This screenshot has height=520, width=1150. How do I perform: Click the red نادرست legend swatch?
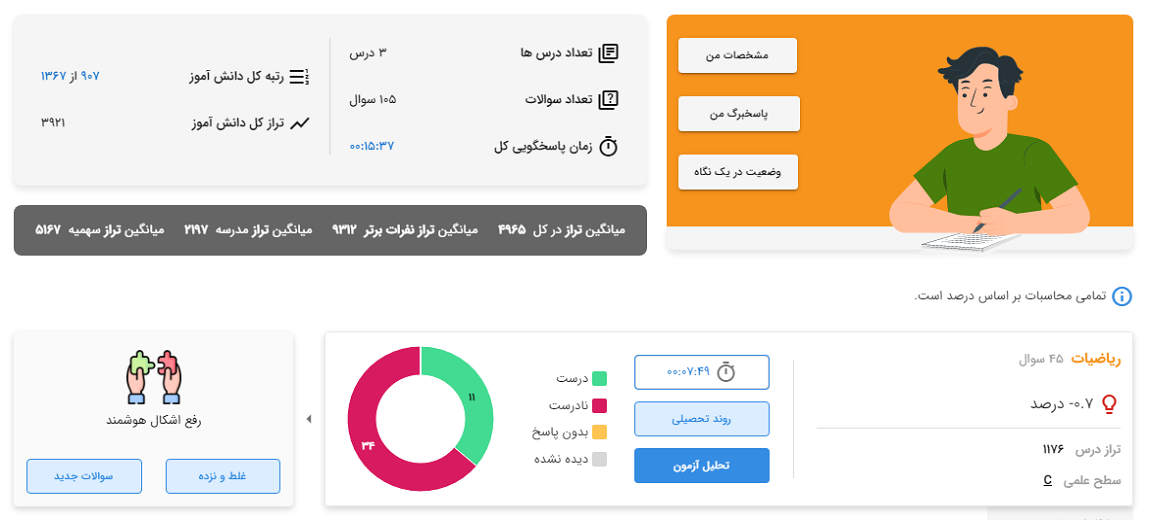(599, 406)
